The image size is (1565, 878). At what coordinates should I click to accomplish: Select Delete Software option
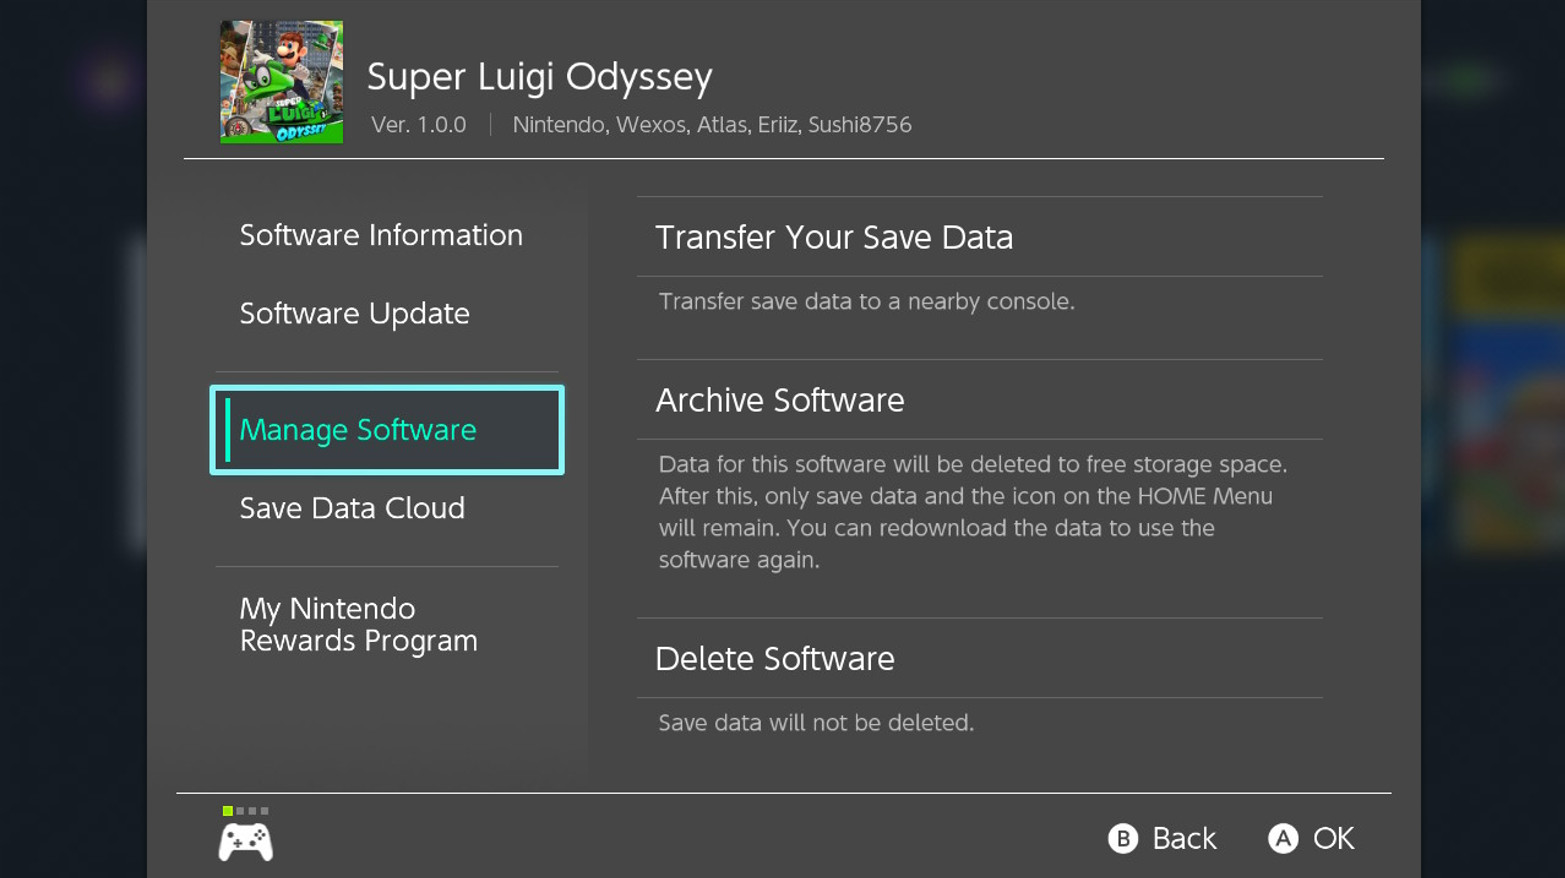(775, 658)
